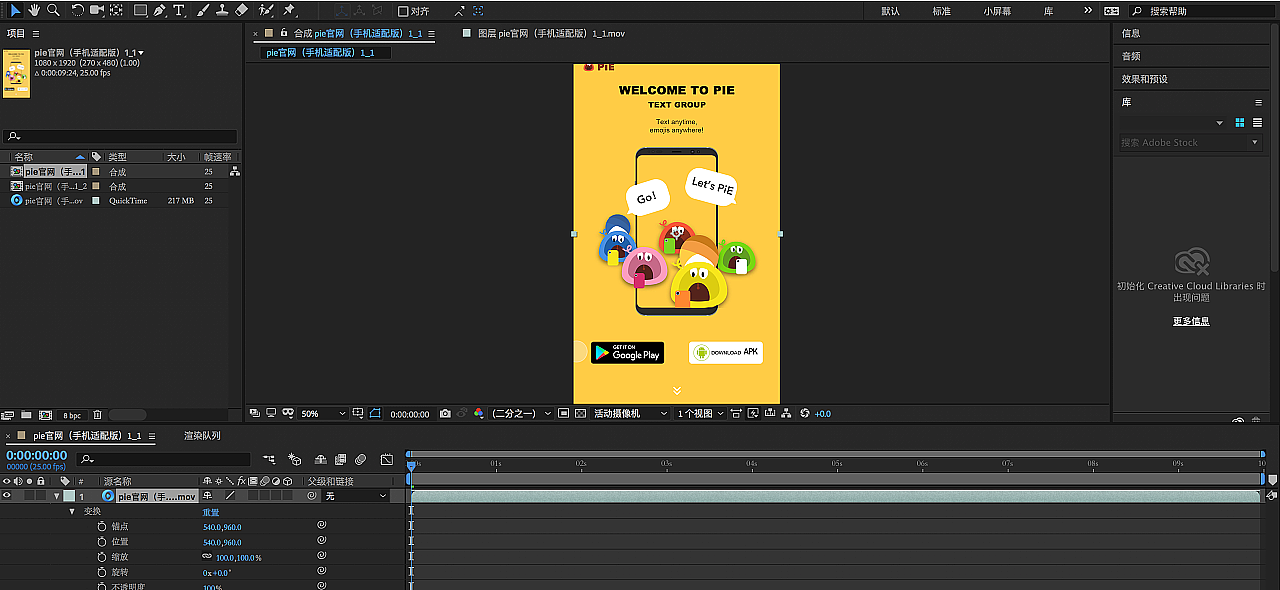Toggle stopwatch for 旋转 property

(x=101, y=572)
